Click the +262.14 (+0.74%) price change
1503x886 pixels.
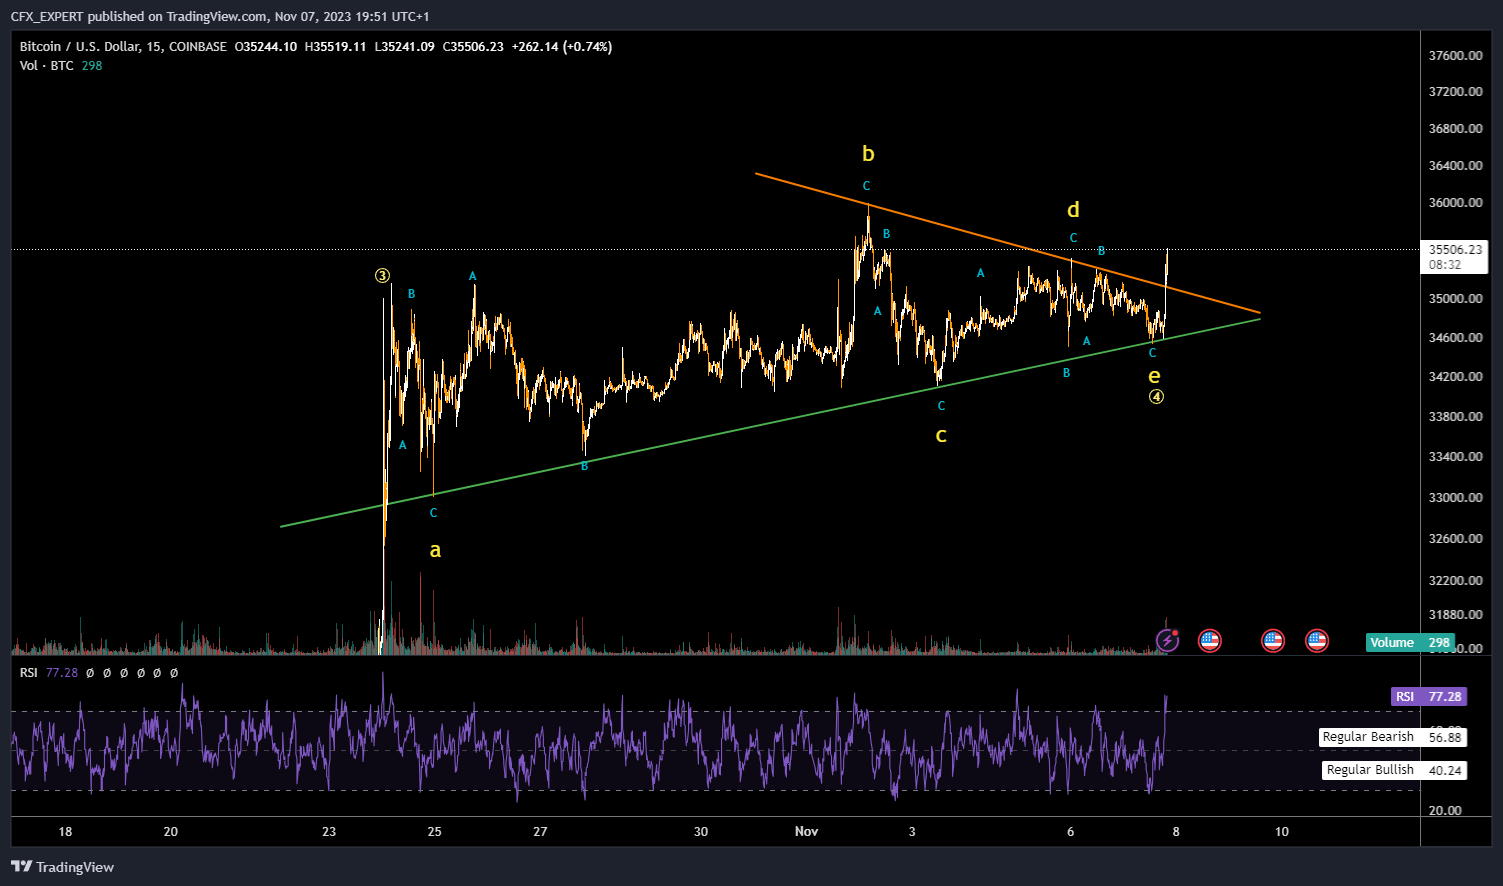pyautogui.click(x=561, y=46)
